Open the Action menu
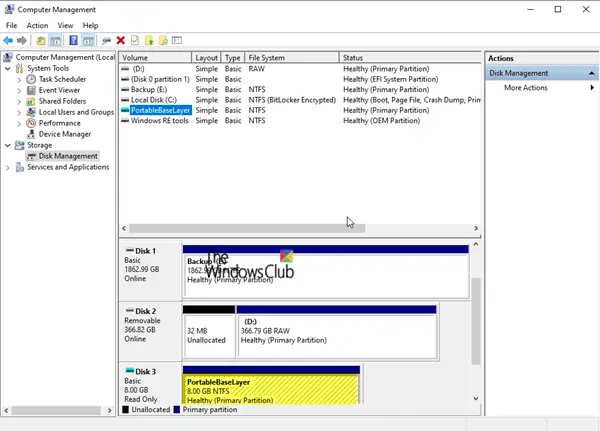Image resolution: width=600 pixels, height=431 pixels. click(37, 25)
